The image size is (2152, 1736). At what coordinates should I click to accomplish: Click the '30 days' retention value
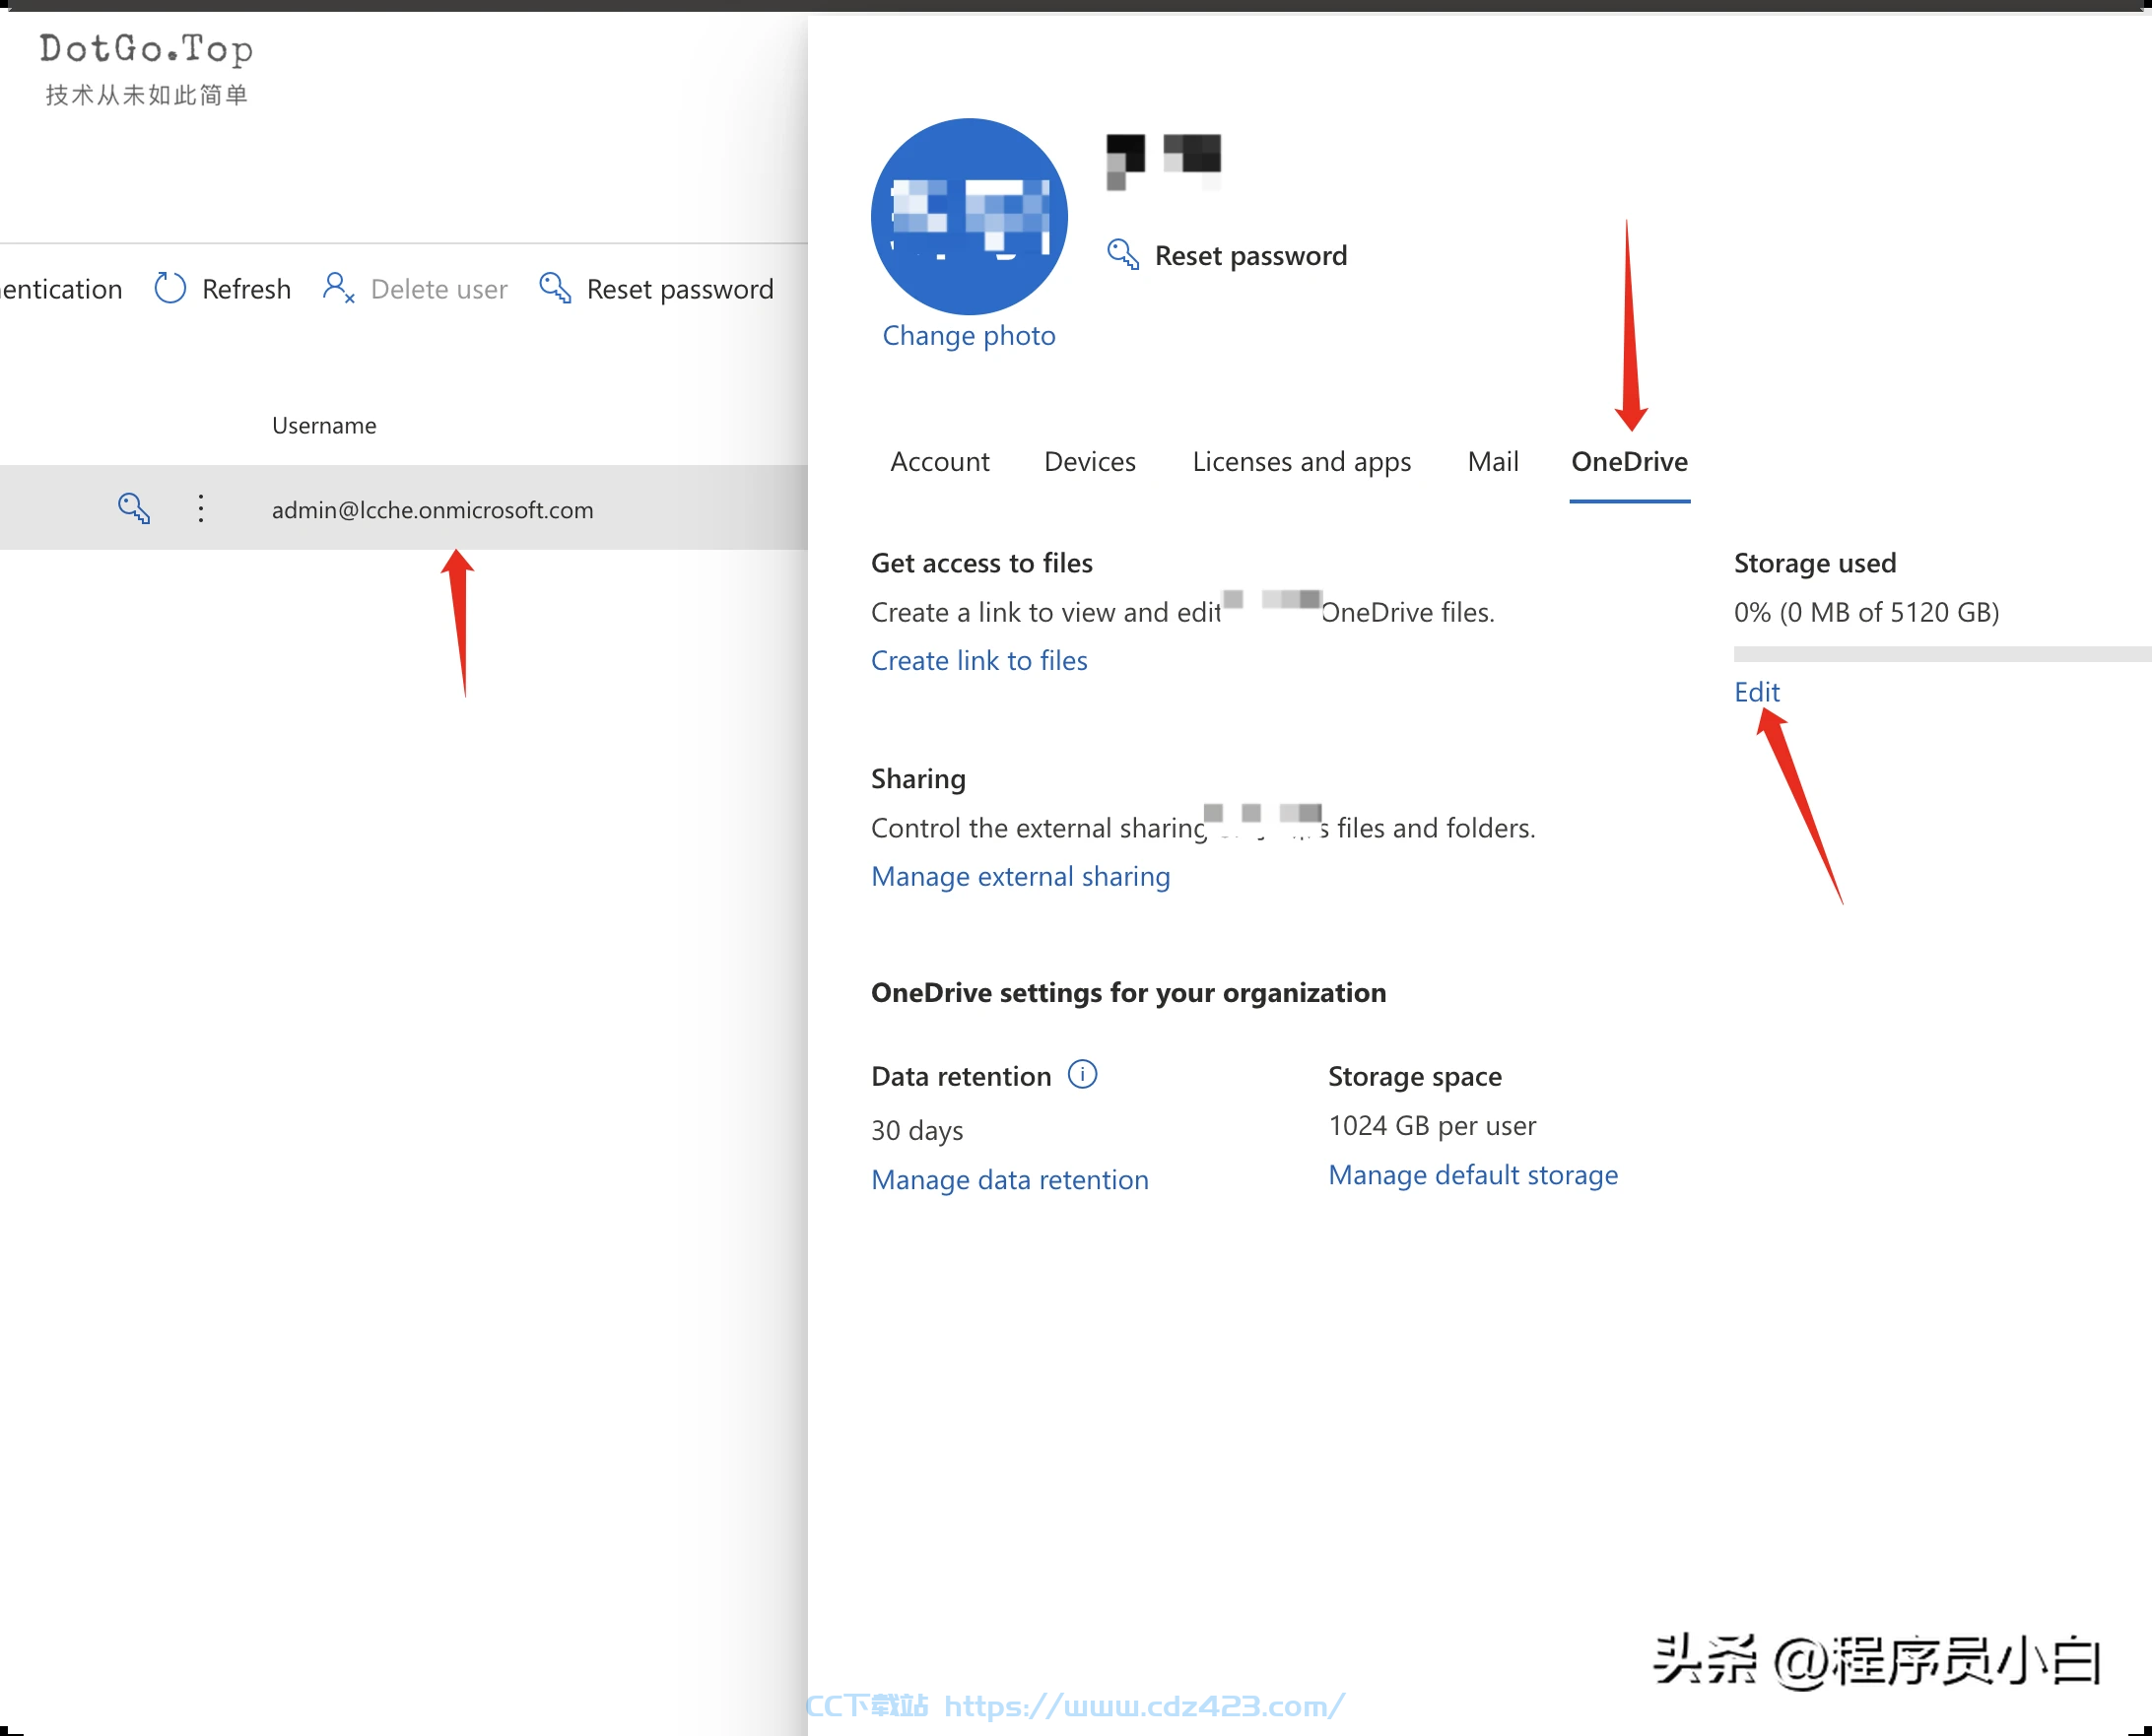(x=917, y=1130)
